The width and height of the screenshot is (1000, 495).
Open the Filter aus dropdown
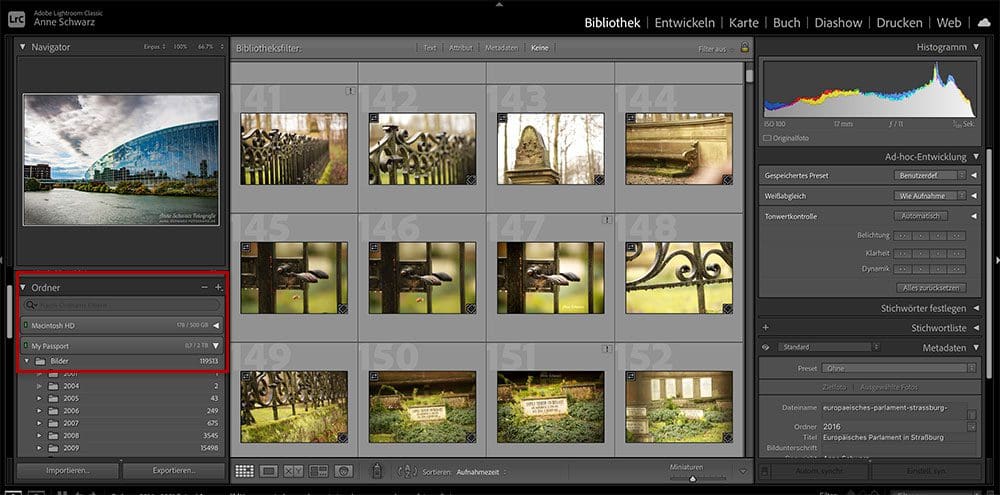[x=716, y=48]
